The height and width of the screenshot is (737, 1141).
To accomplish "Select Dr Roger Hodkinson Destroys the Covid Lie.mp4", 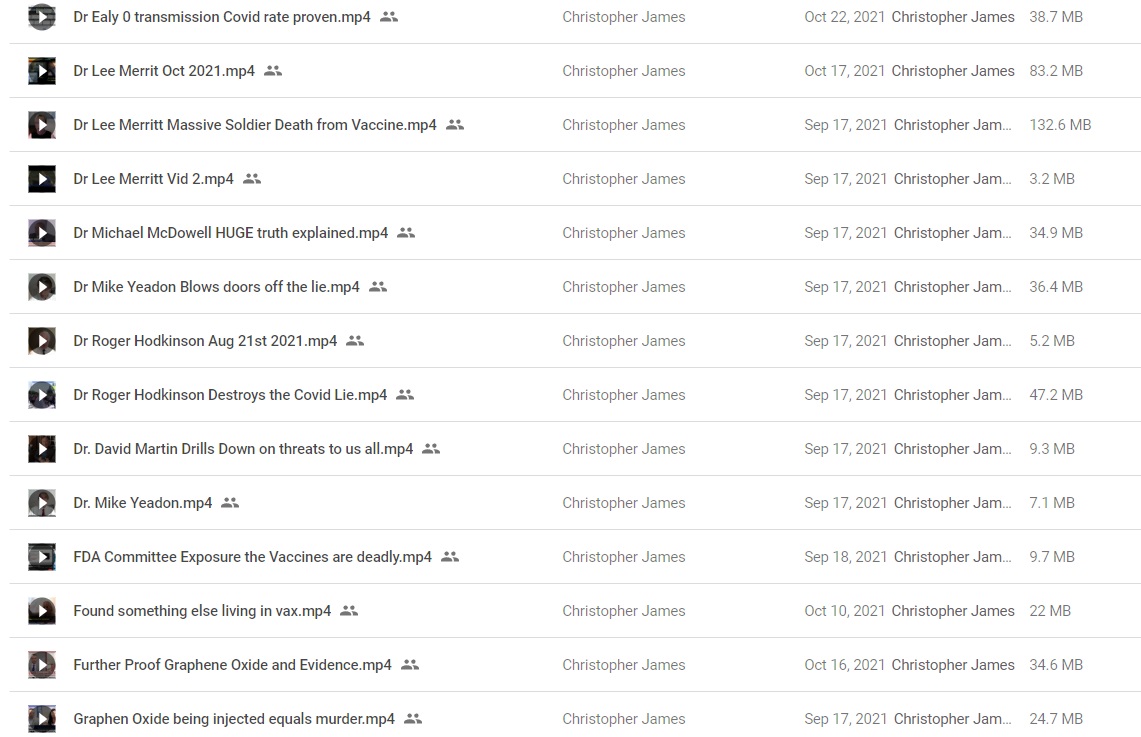I will point(230,395).
